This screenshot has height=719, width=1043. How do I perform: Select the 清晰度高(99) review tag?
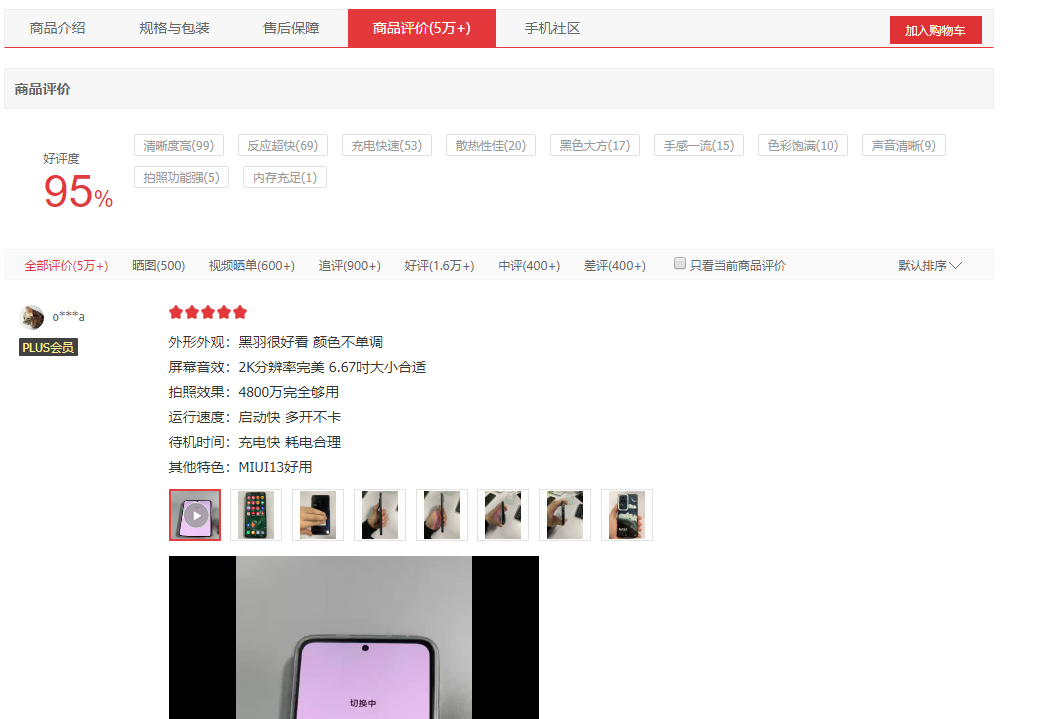click(x=180, y=144)
